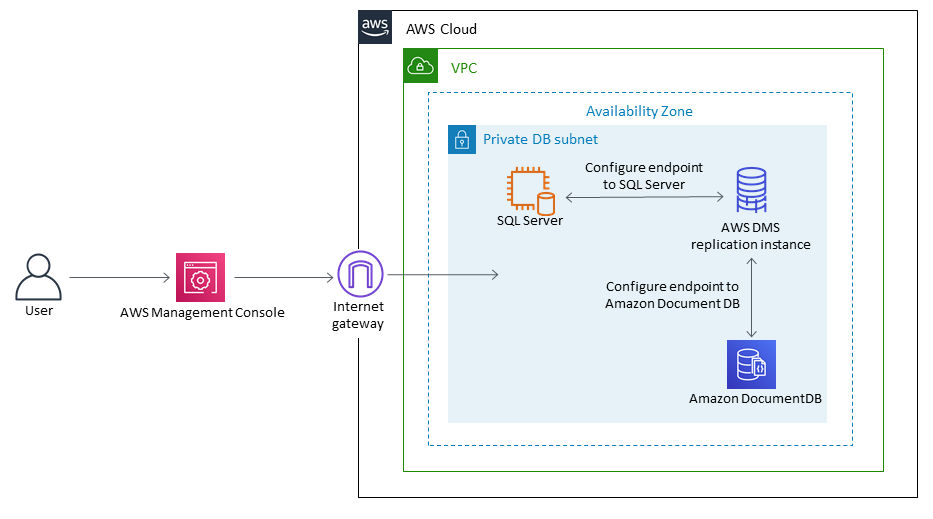Select the 'Availability Zone' label
Screen dimensions: 933x519
[639, 111]
